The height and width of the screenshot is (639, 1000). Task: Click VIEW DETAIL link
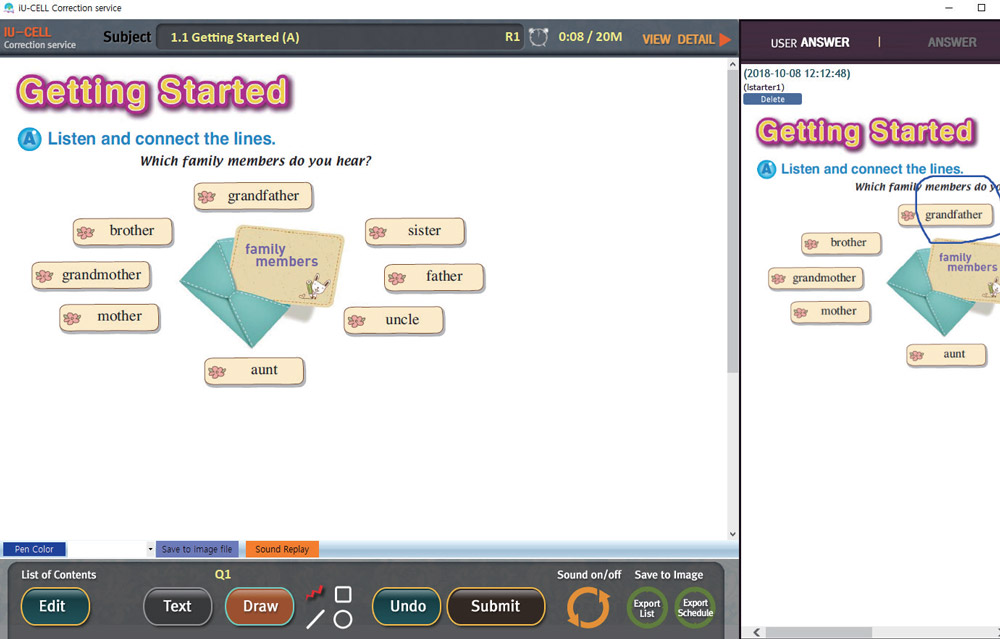[678, 40]
